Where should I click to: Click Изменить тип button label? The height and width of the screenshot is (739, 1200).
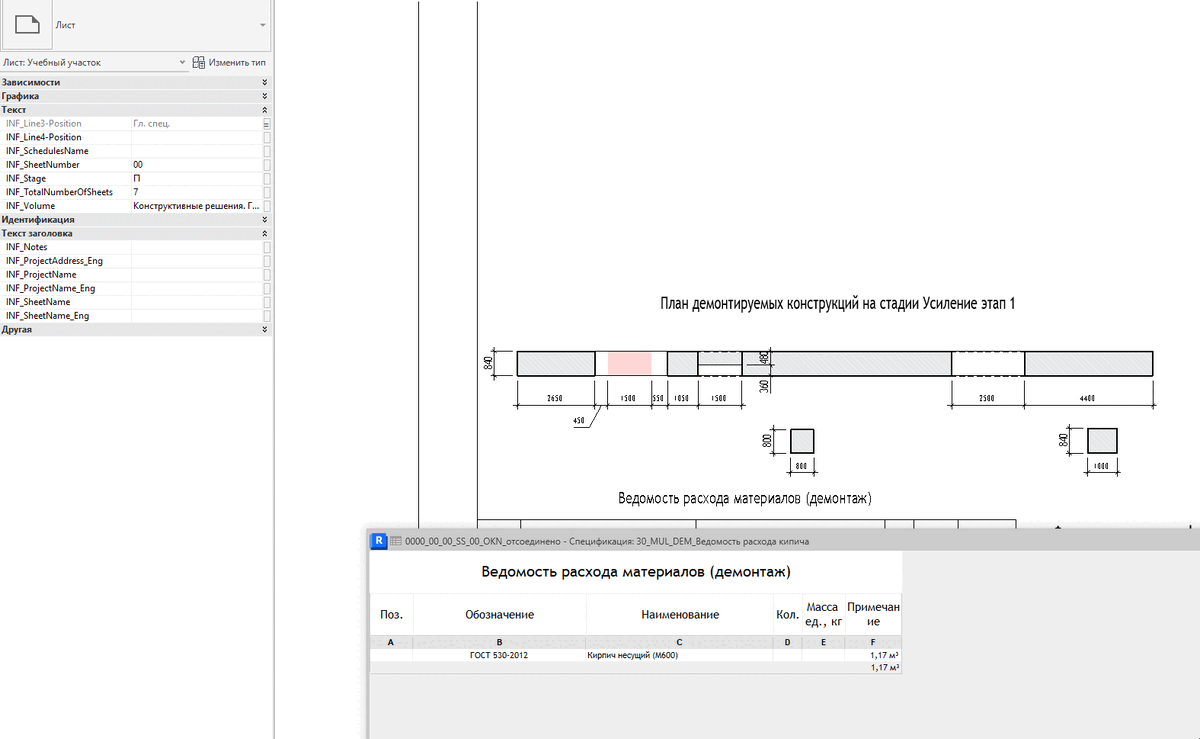(x=237, y=62)
